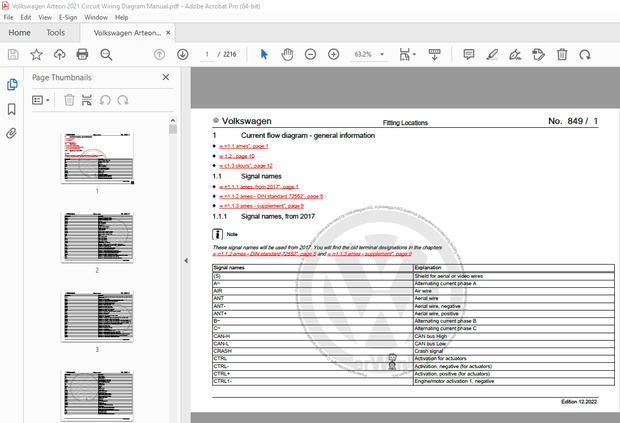The width and height of the screenshot is (620, 423).
Task: Follow 'DIN standard 72552, page 5' bullet link
Action: [x=271, y=196]
